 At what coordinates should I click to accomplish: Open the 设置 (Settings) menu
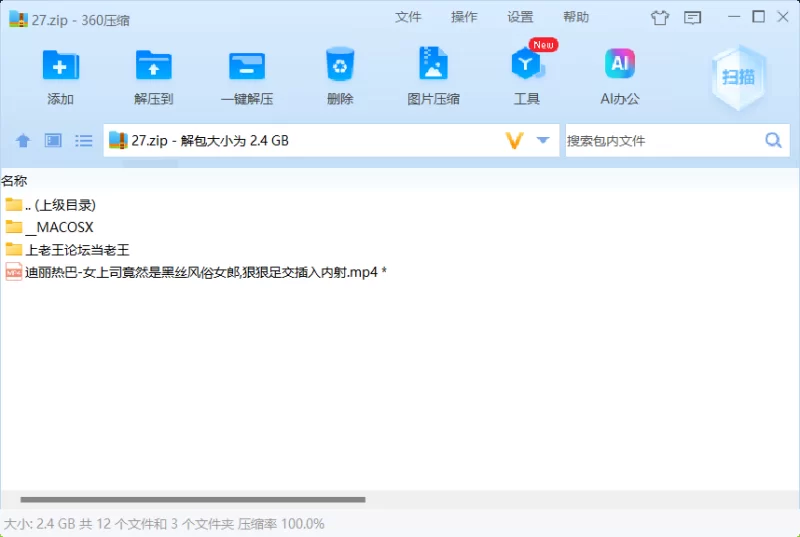(x=520, y=17)
